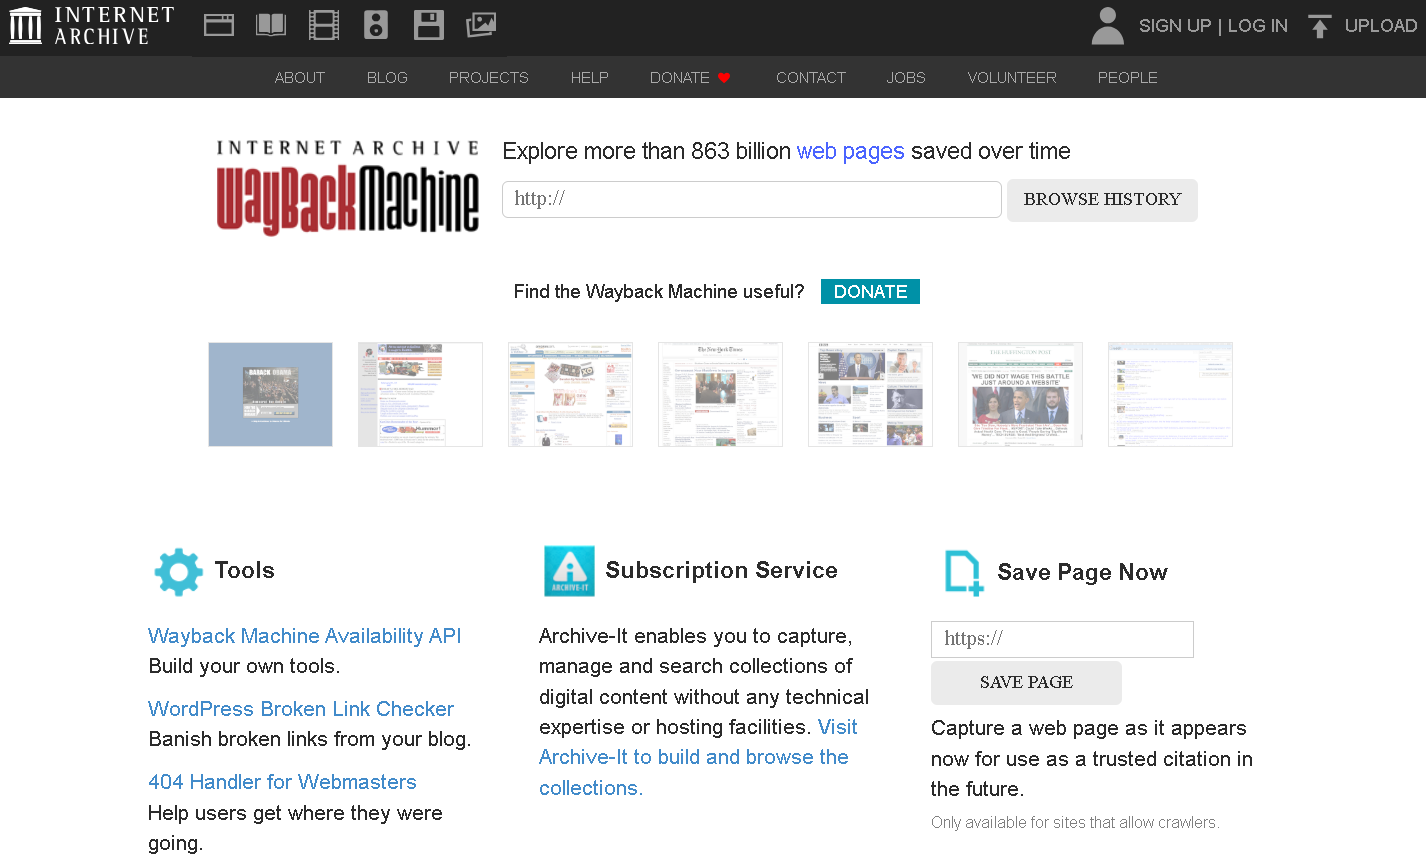Click the Wayback Machine logo

(348, 189)
